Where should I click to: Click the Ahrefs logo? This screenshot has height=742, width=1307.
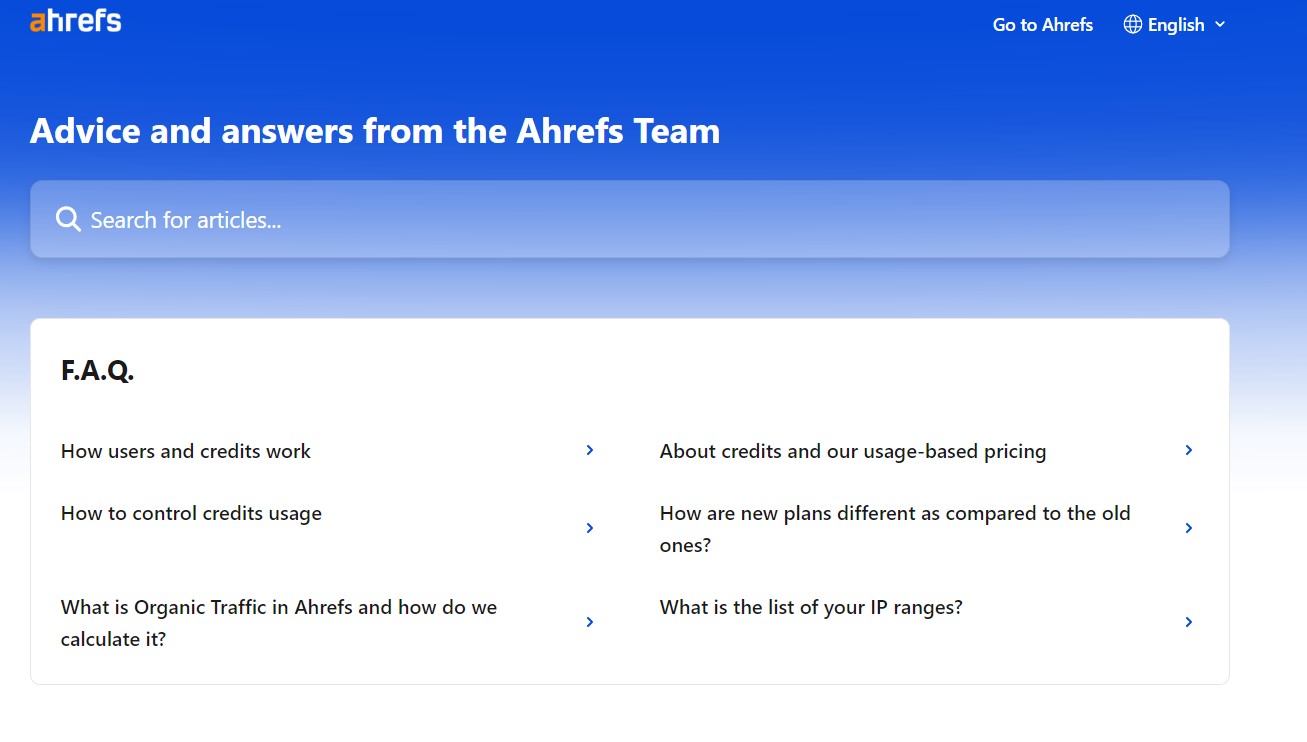point(76,21)
